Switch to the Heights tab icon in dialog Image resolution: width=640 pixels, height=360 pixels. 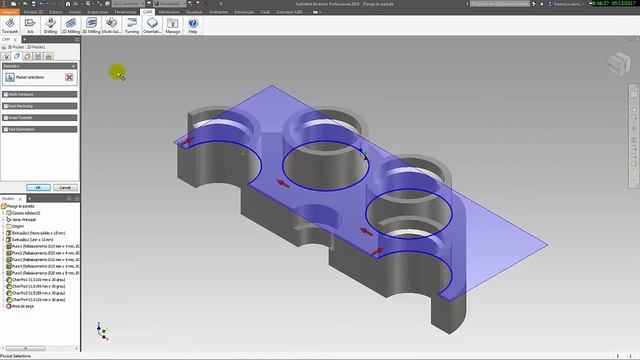pyautogui.click(x=27, y=56)
